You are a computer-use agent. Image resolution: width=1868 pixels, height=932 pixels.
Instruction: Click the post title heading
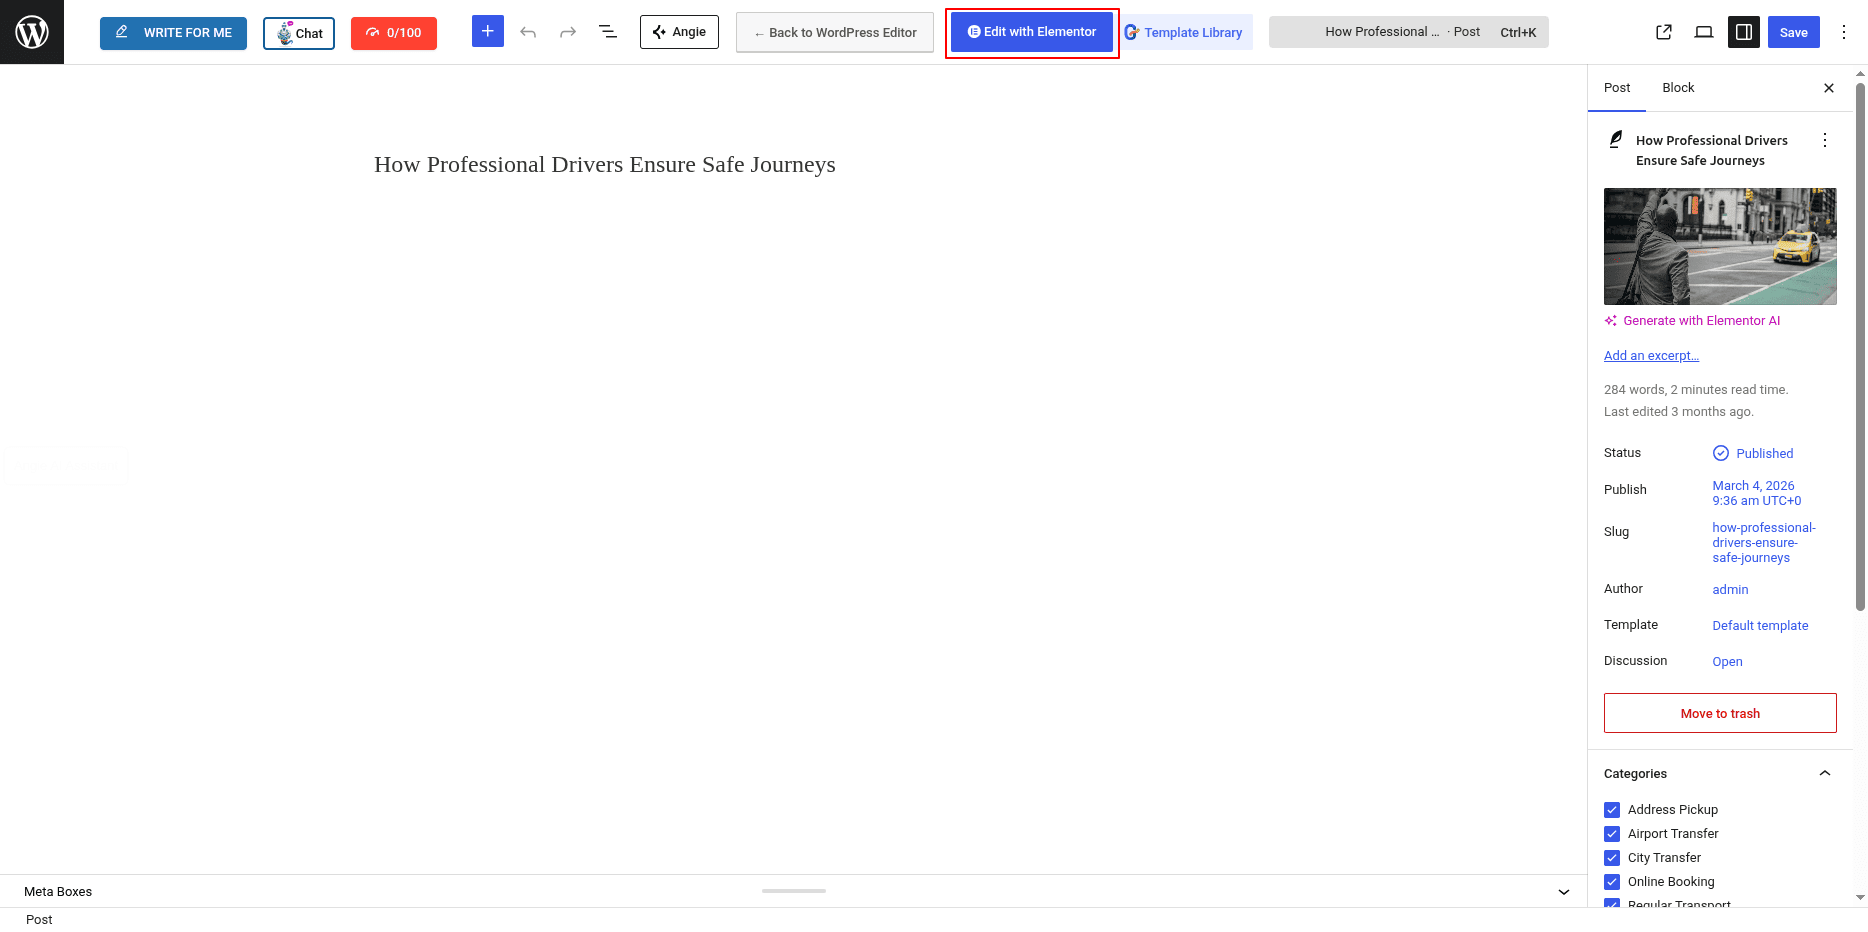[605, 165]
